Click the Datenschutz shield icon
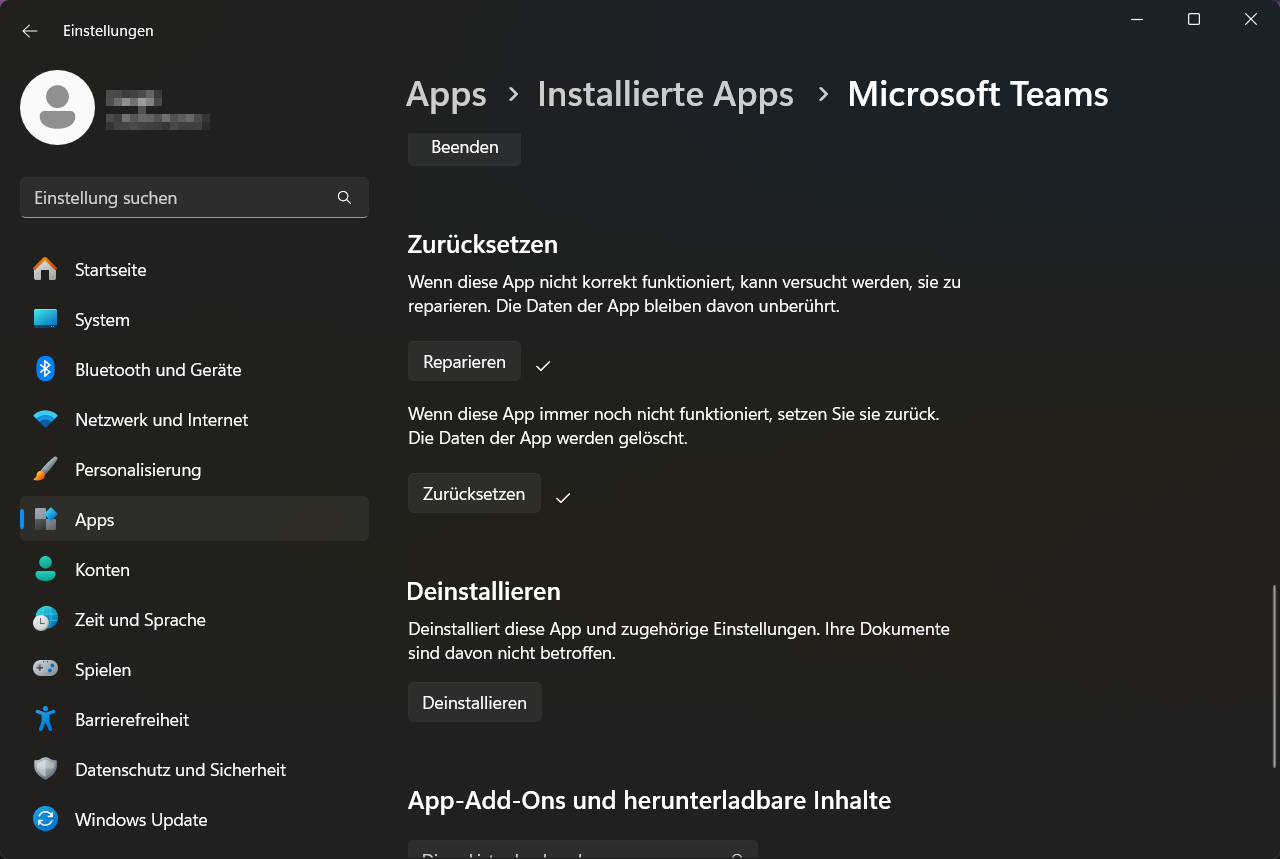The width and height of the screenshot is (1280, 859). tap(45, 769)
